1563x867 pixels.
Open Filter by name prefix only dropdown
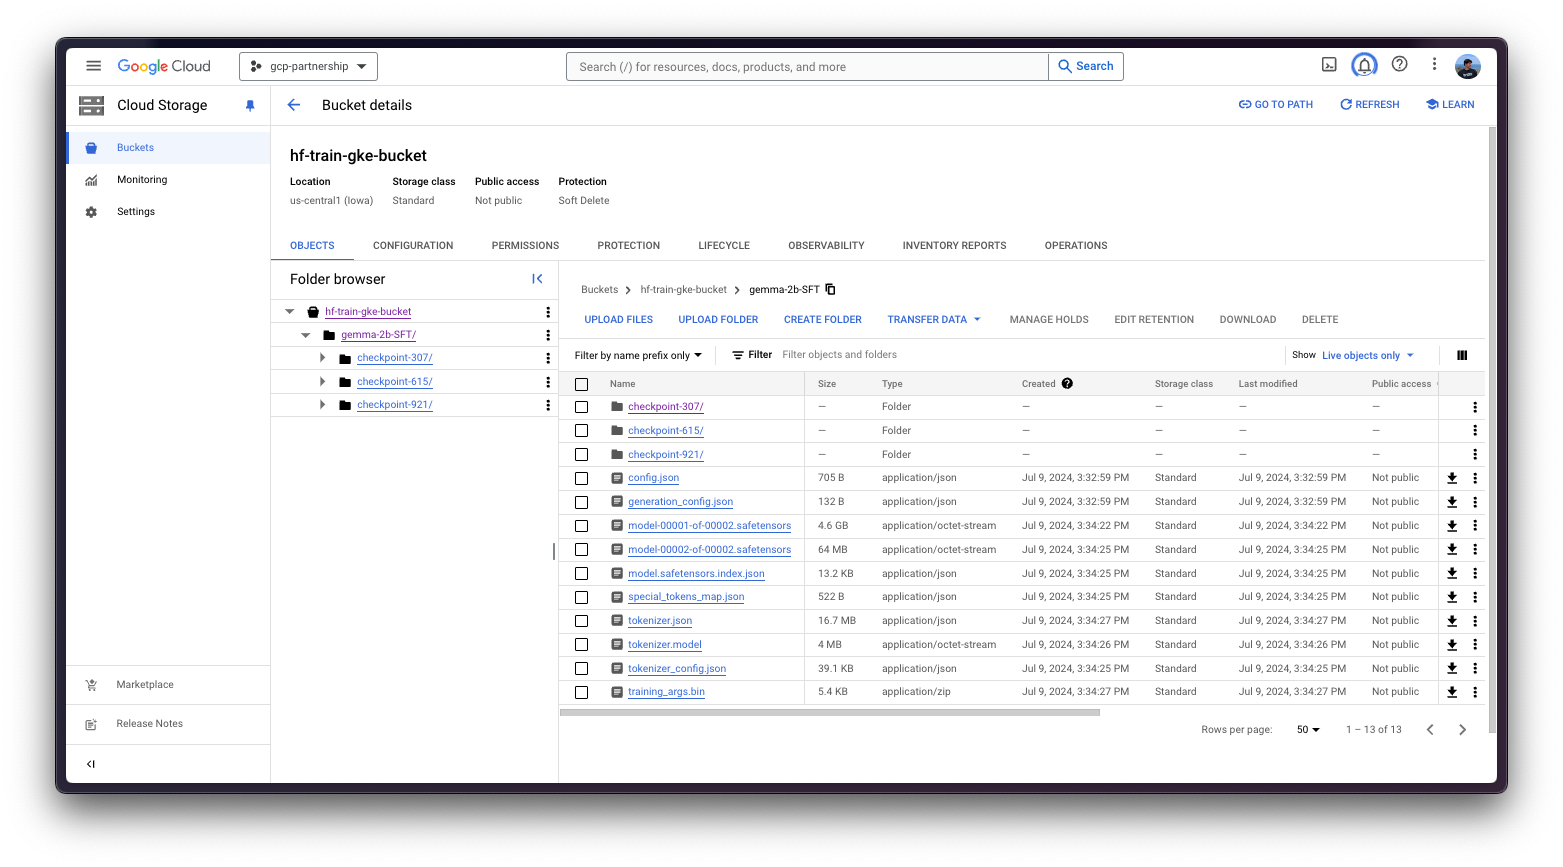click(638, 355)
